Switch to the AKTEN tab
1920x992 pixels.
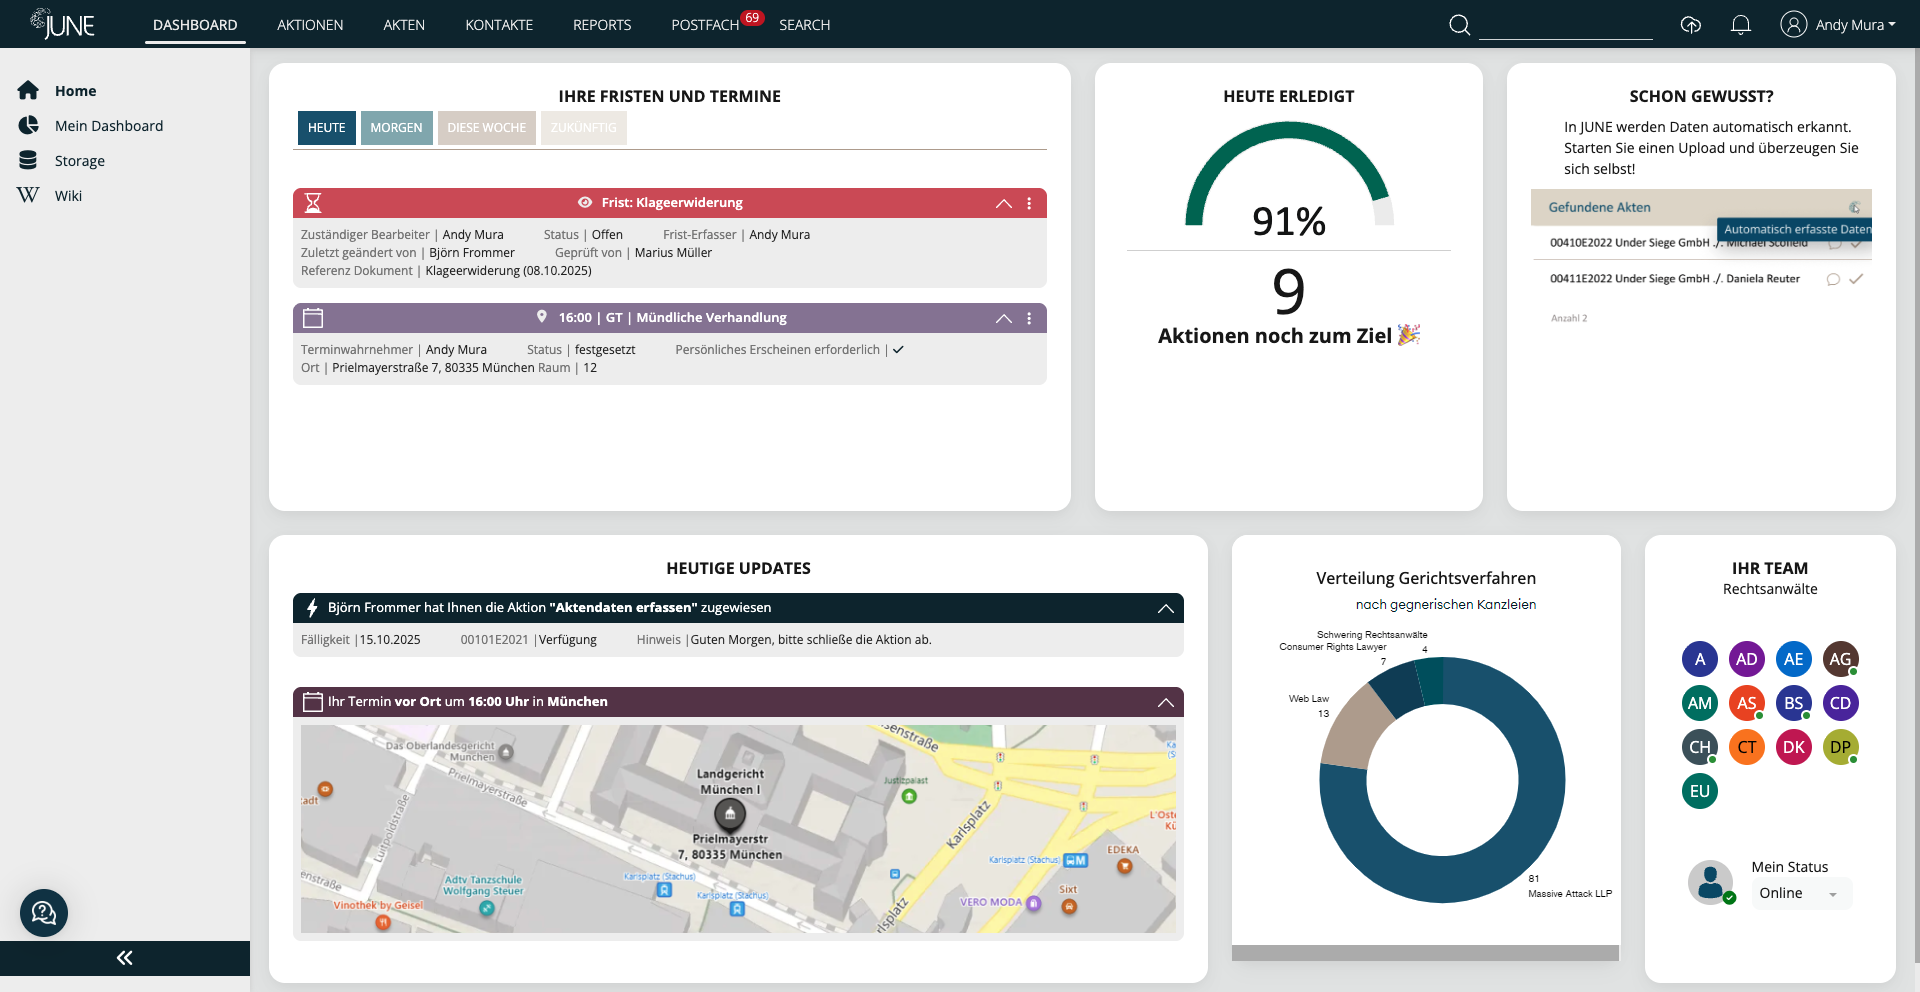(404, 24)
